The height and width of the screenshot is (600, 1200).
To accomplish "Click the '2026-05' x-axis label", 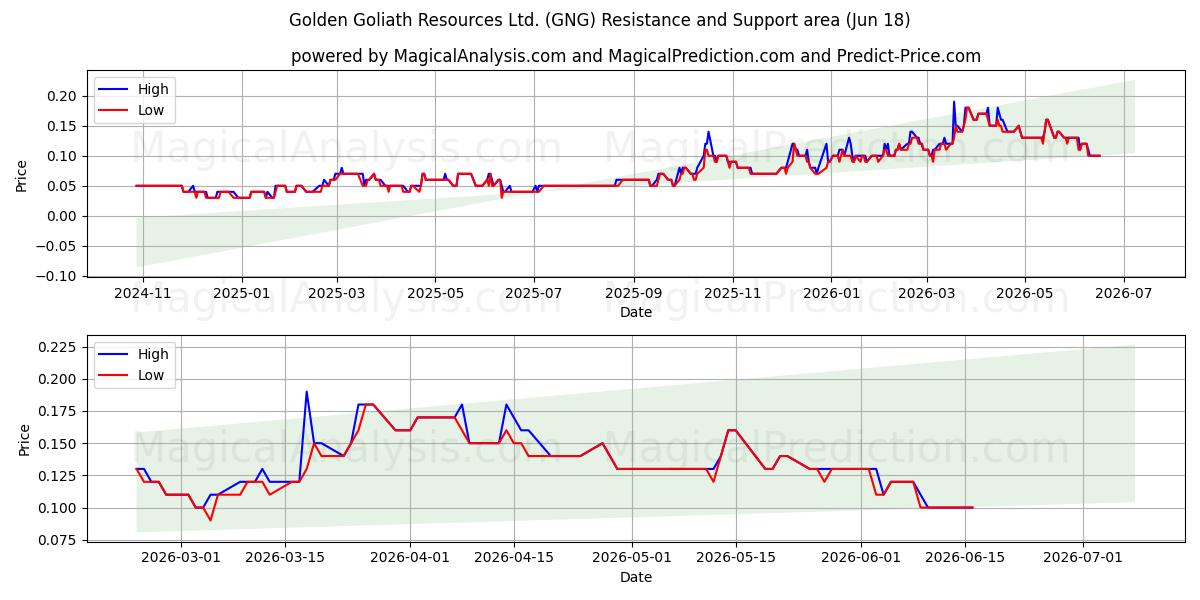I will (1024, 293).
